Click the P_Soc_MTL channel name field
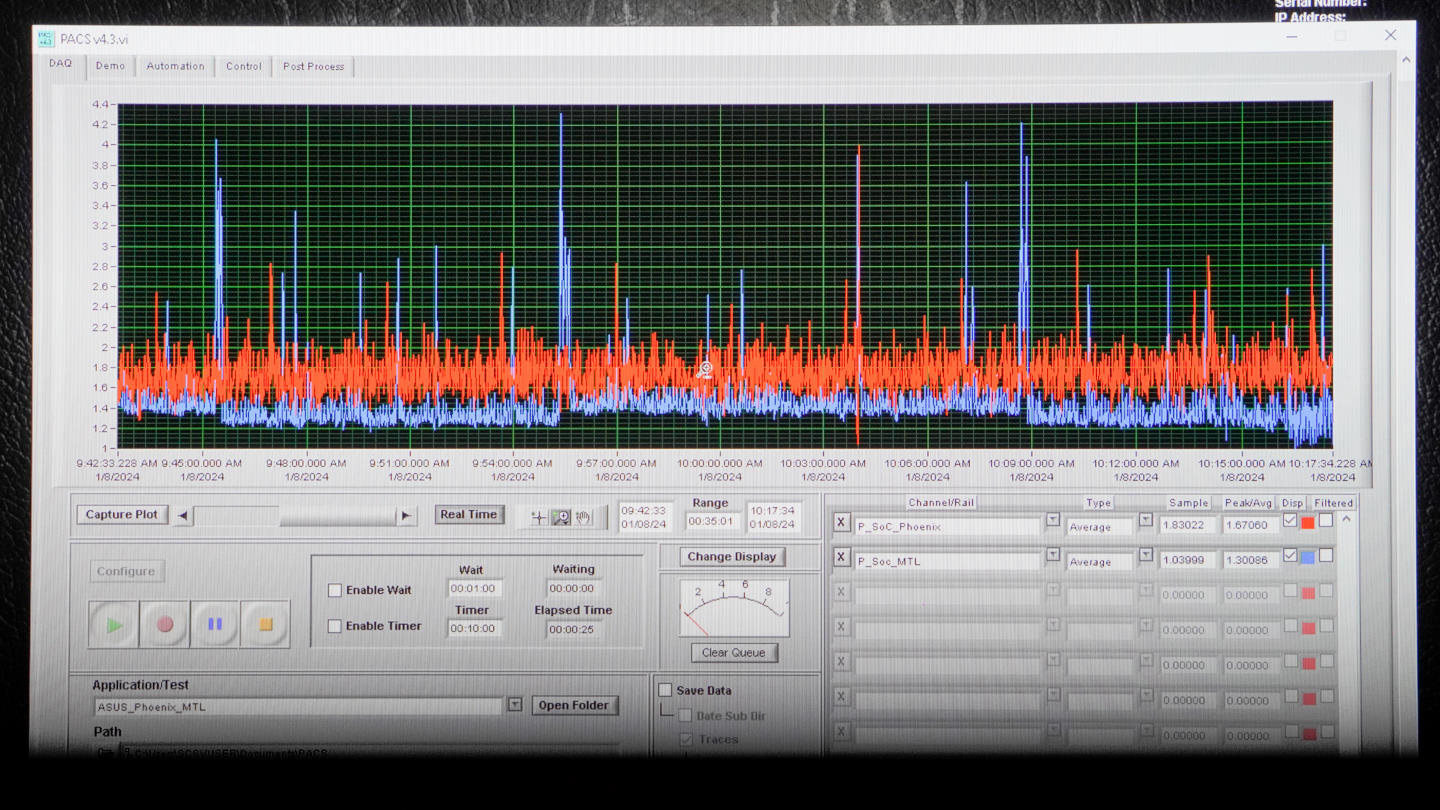The image size is (1440, 810). coord(947,561)
